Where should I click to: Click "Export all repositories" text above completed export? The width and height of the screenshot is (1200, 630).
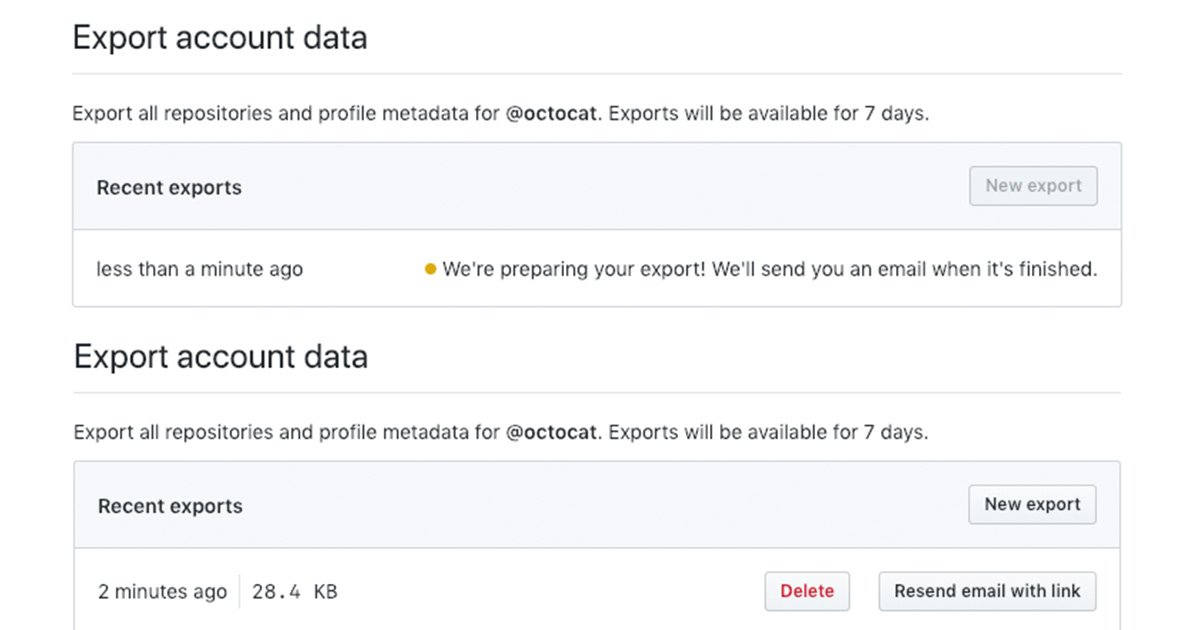point(173,433)
